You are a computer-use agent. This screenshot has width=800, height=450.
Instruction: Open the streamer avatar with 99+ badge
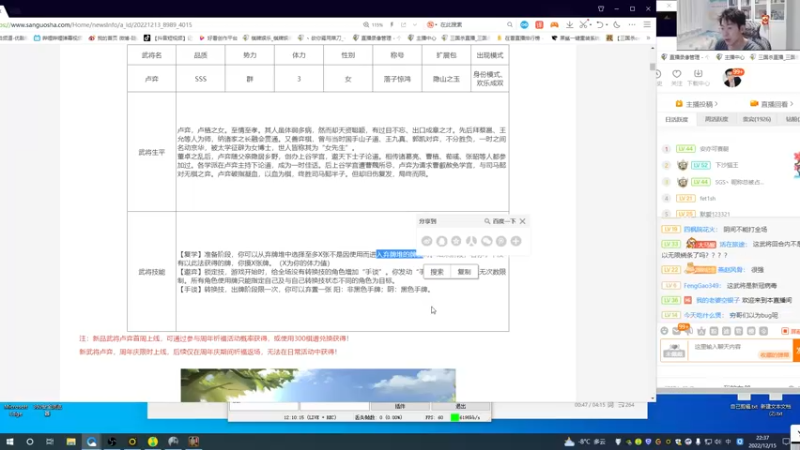[733, 78]
